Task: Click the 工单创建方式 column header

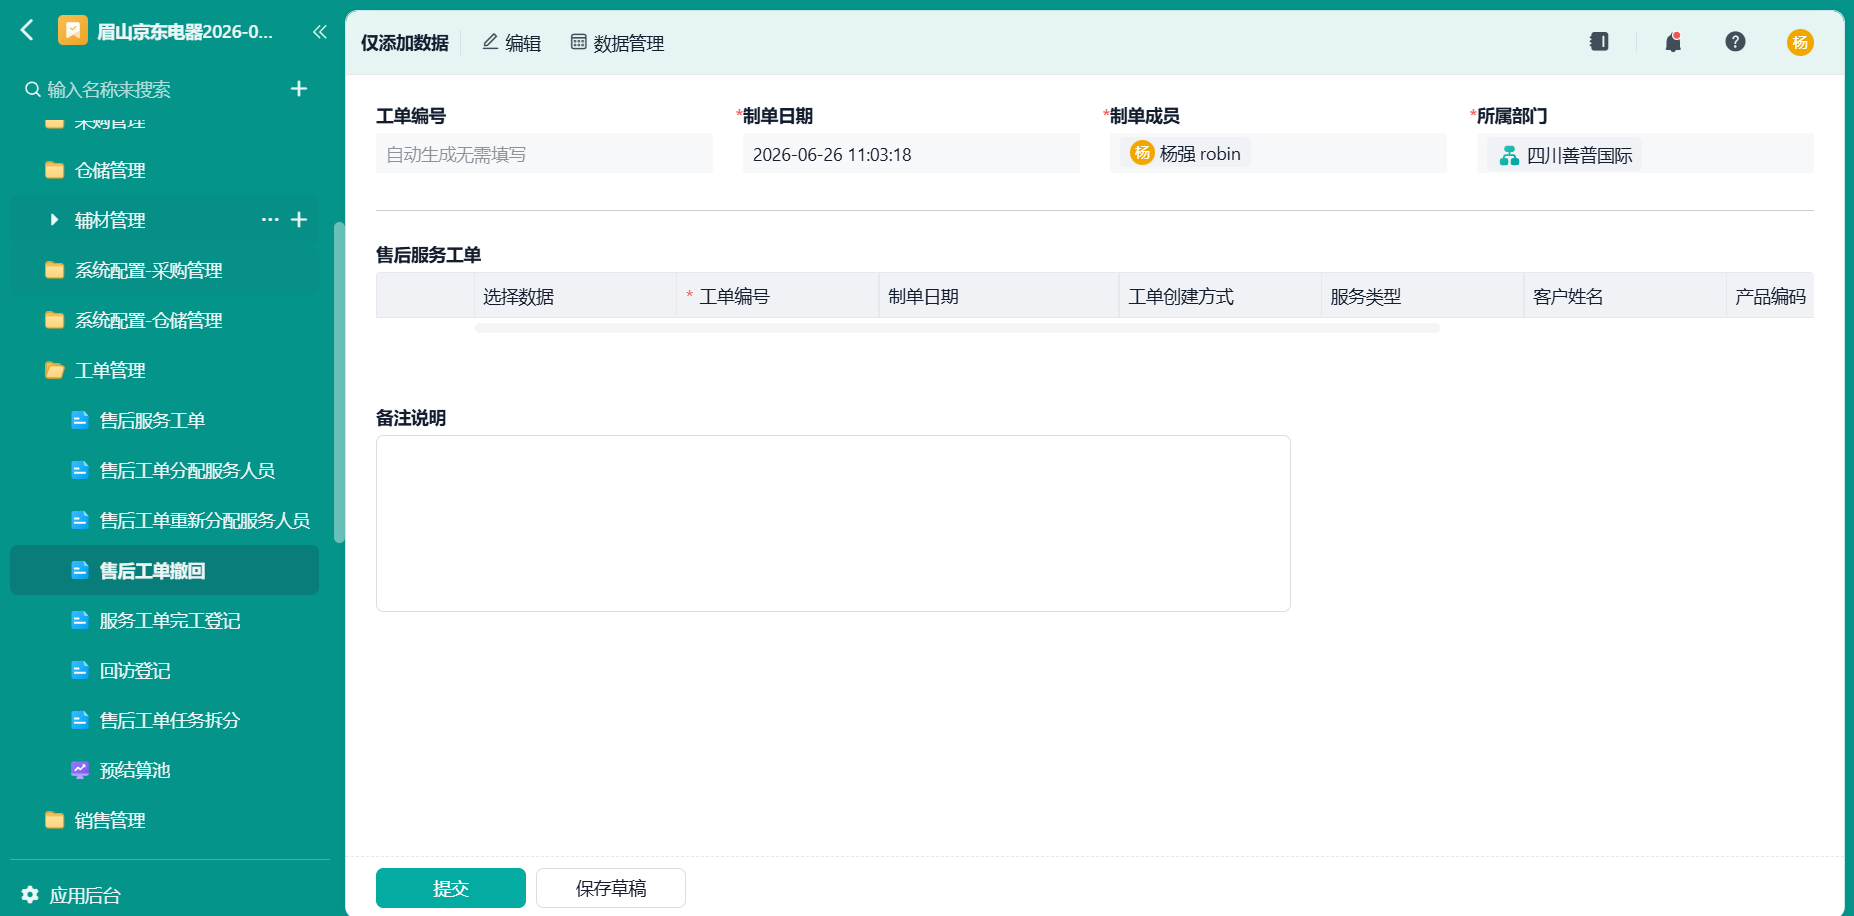Action: 1220,296
